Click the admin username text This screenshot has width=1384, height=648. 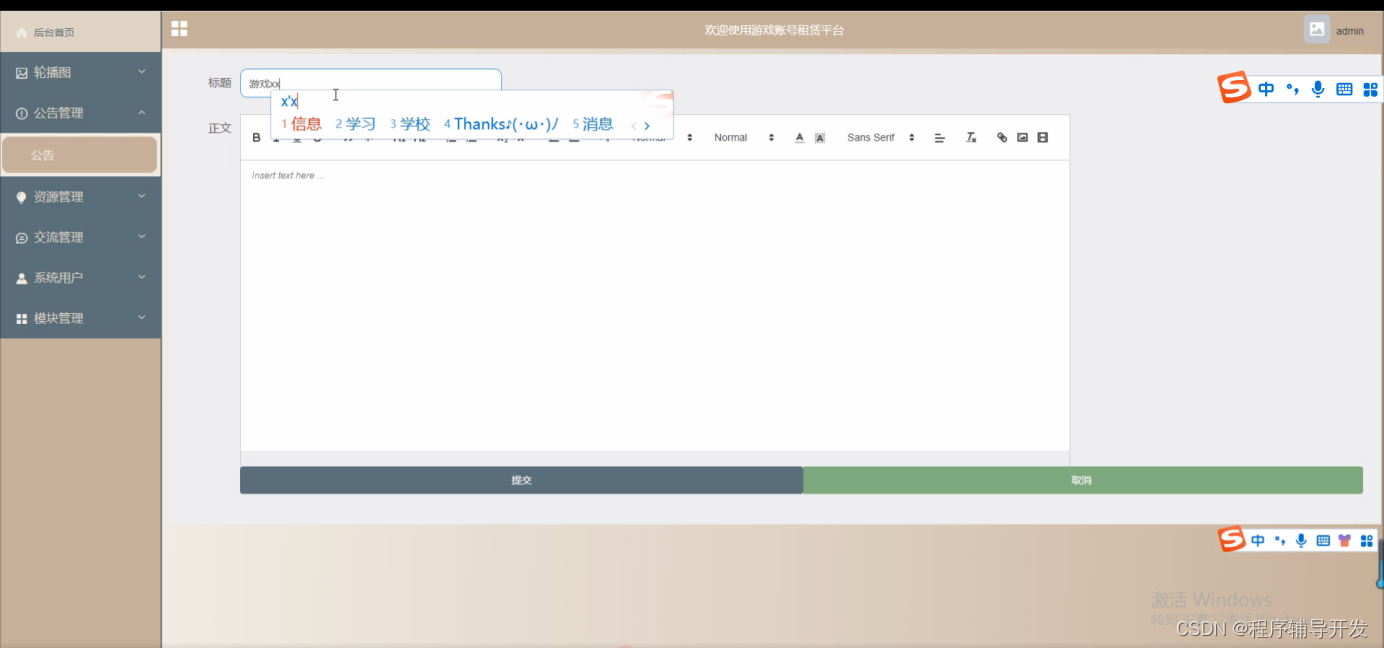point(1350,31)
